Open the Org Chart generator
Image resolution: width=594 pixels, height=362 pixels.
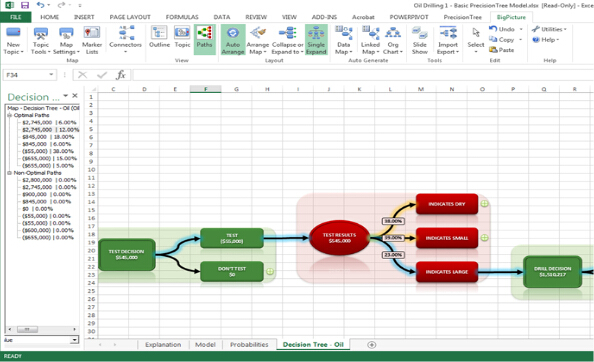click(x=393, y=41)
